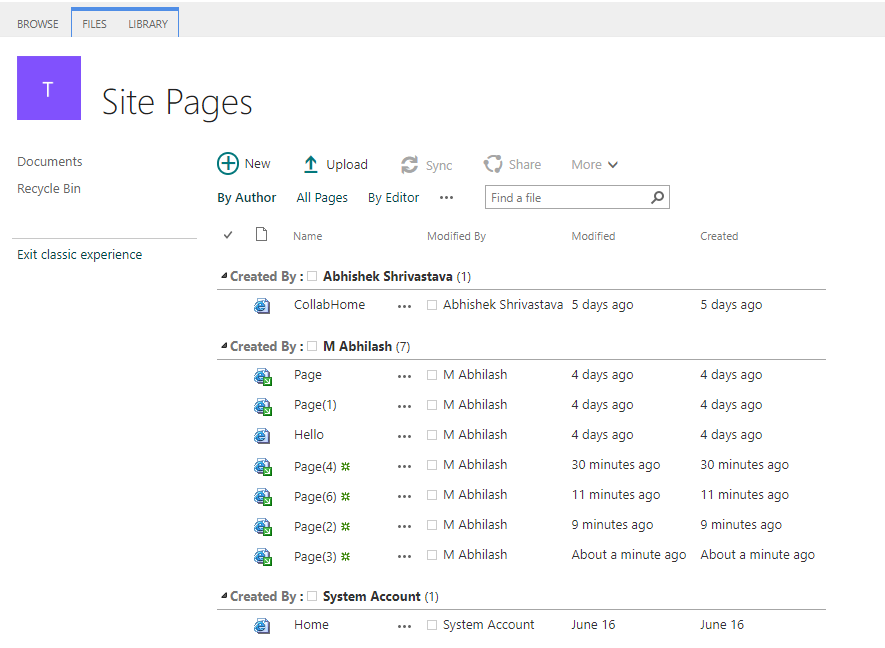Open the ellipsis menu for first Page row
The height and width of the screenshot is (648, 885).
point(404,376)
